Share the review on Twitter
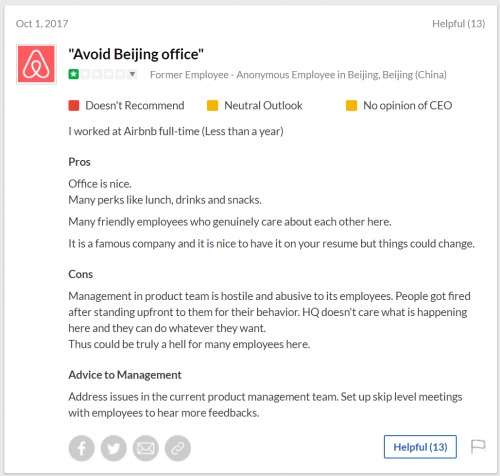The image size is (500, 476). coord(114,448)
